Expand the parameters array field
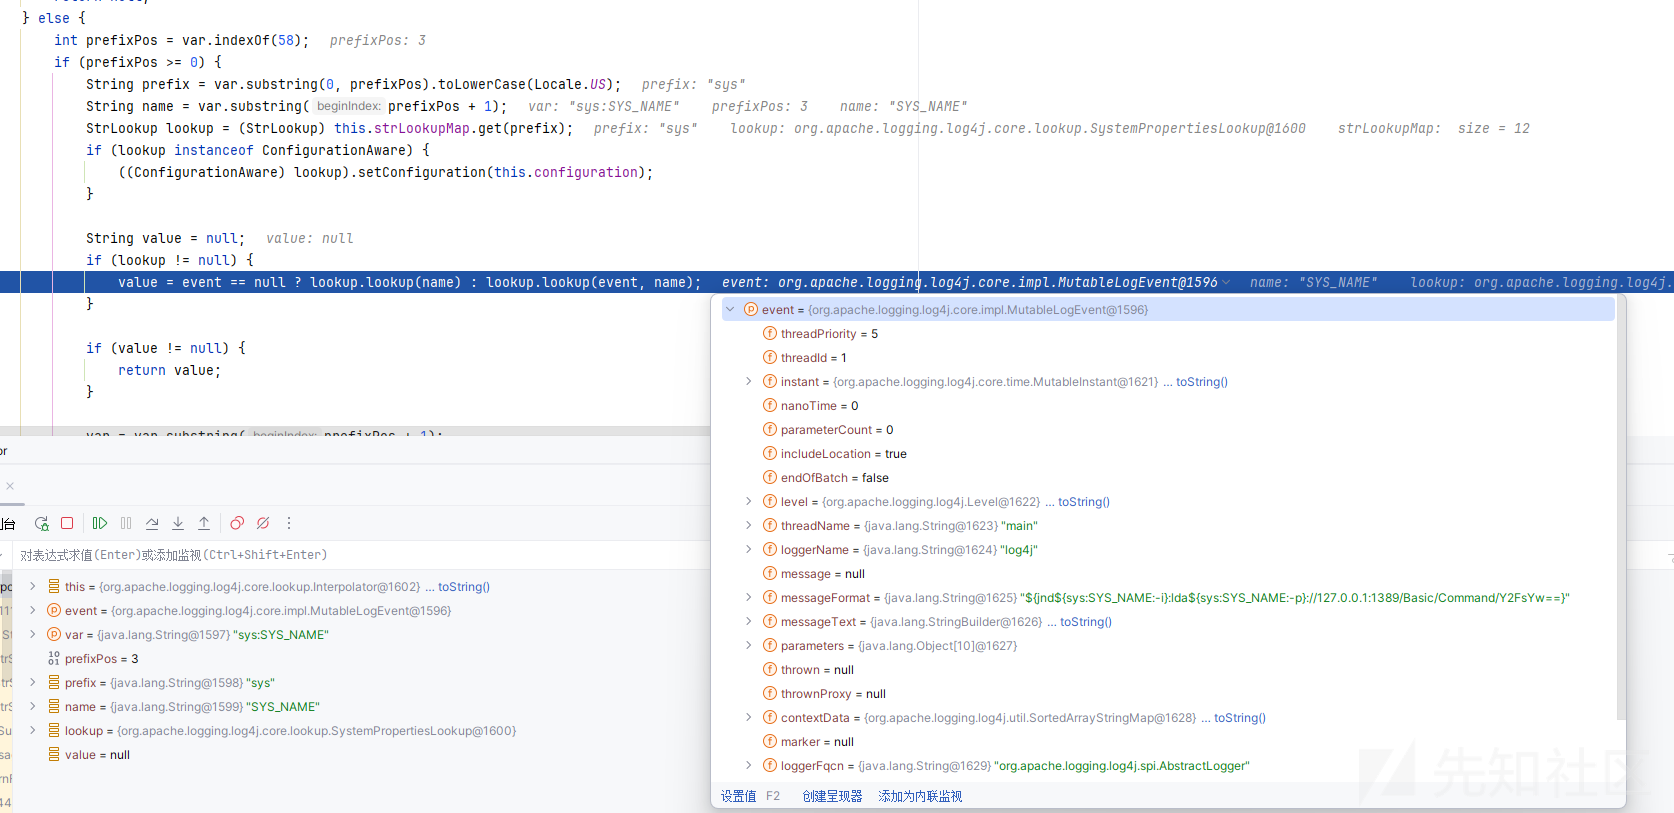This screenshot has width=1674, height=813. pos(748,645)
